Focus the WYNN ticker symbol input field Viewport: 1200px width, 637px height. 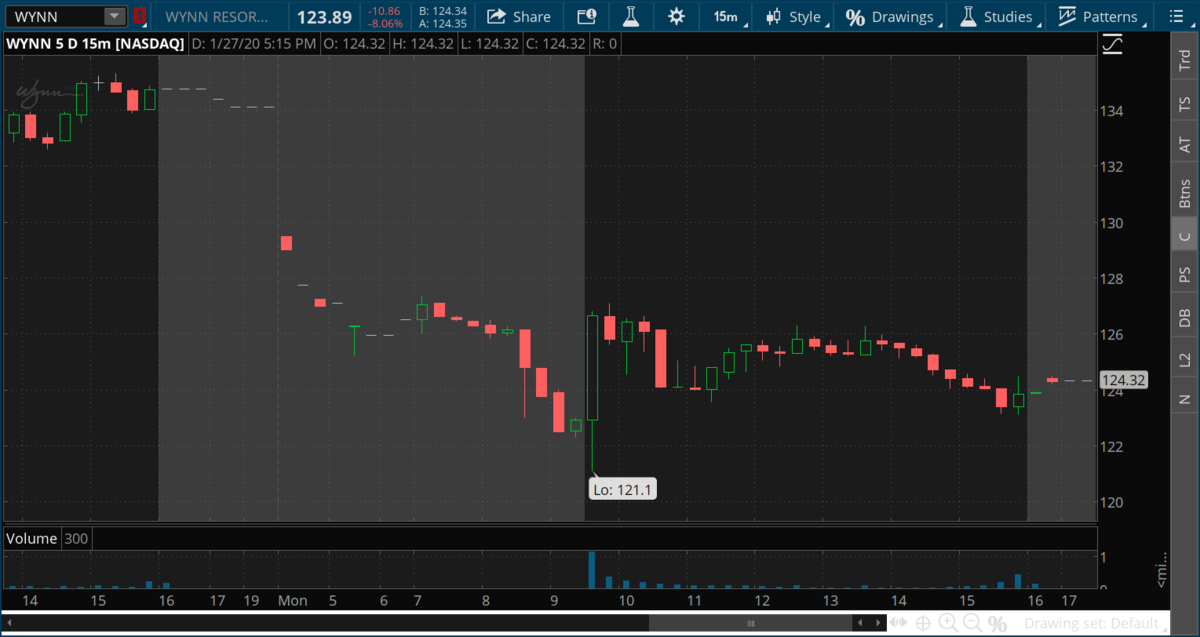coord(56,16)
